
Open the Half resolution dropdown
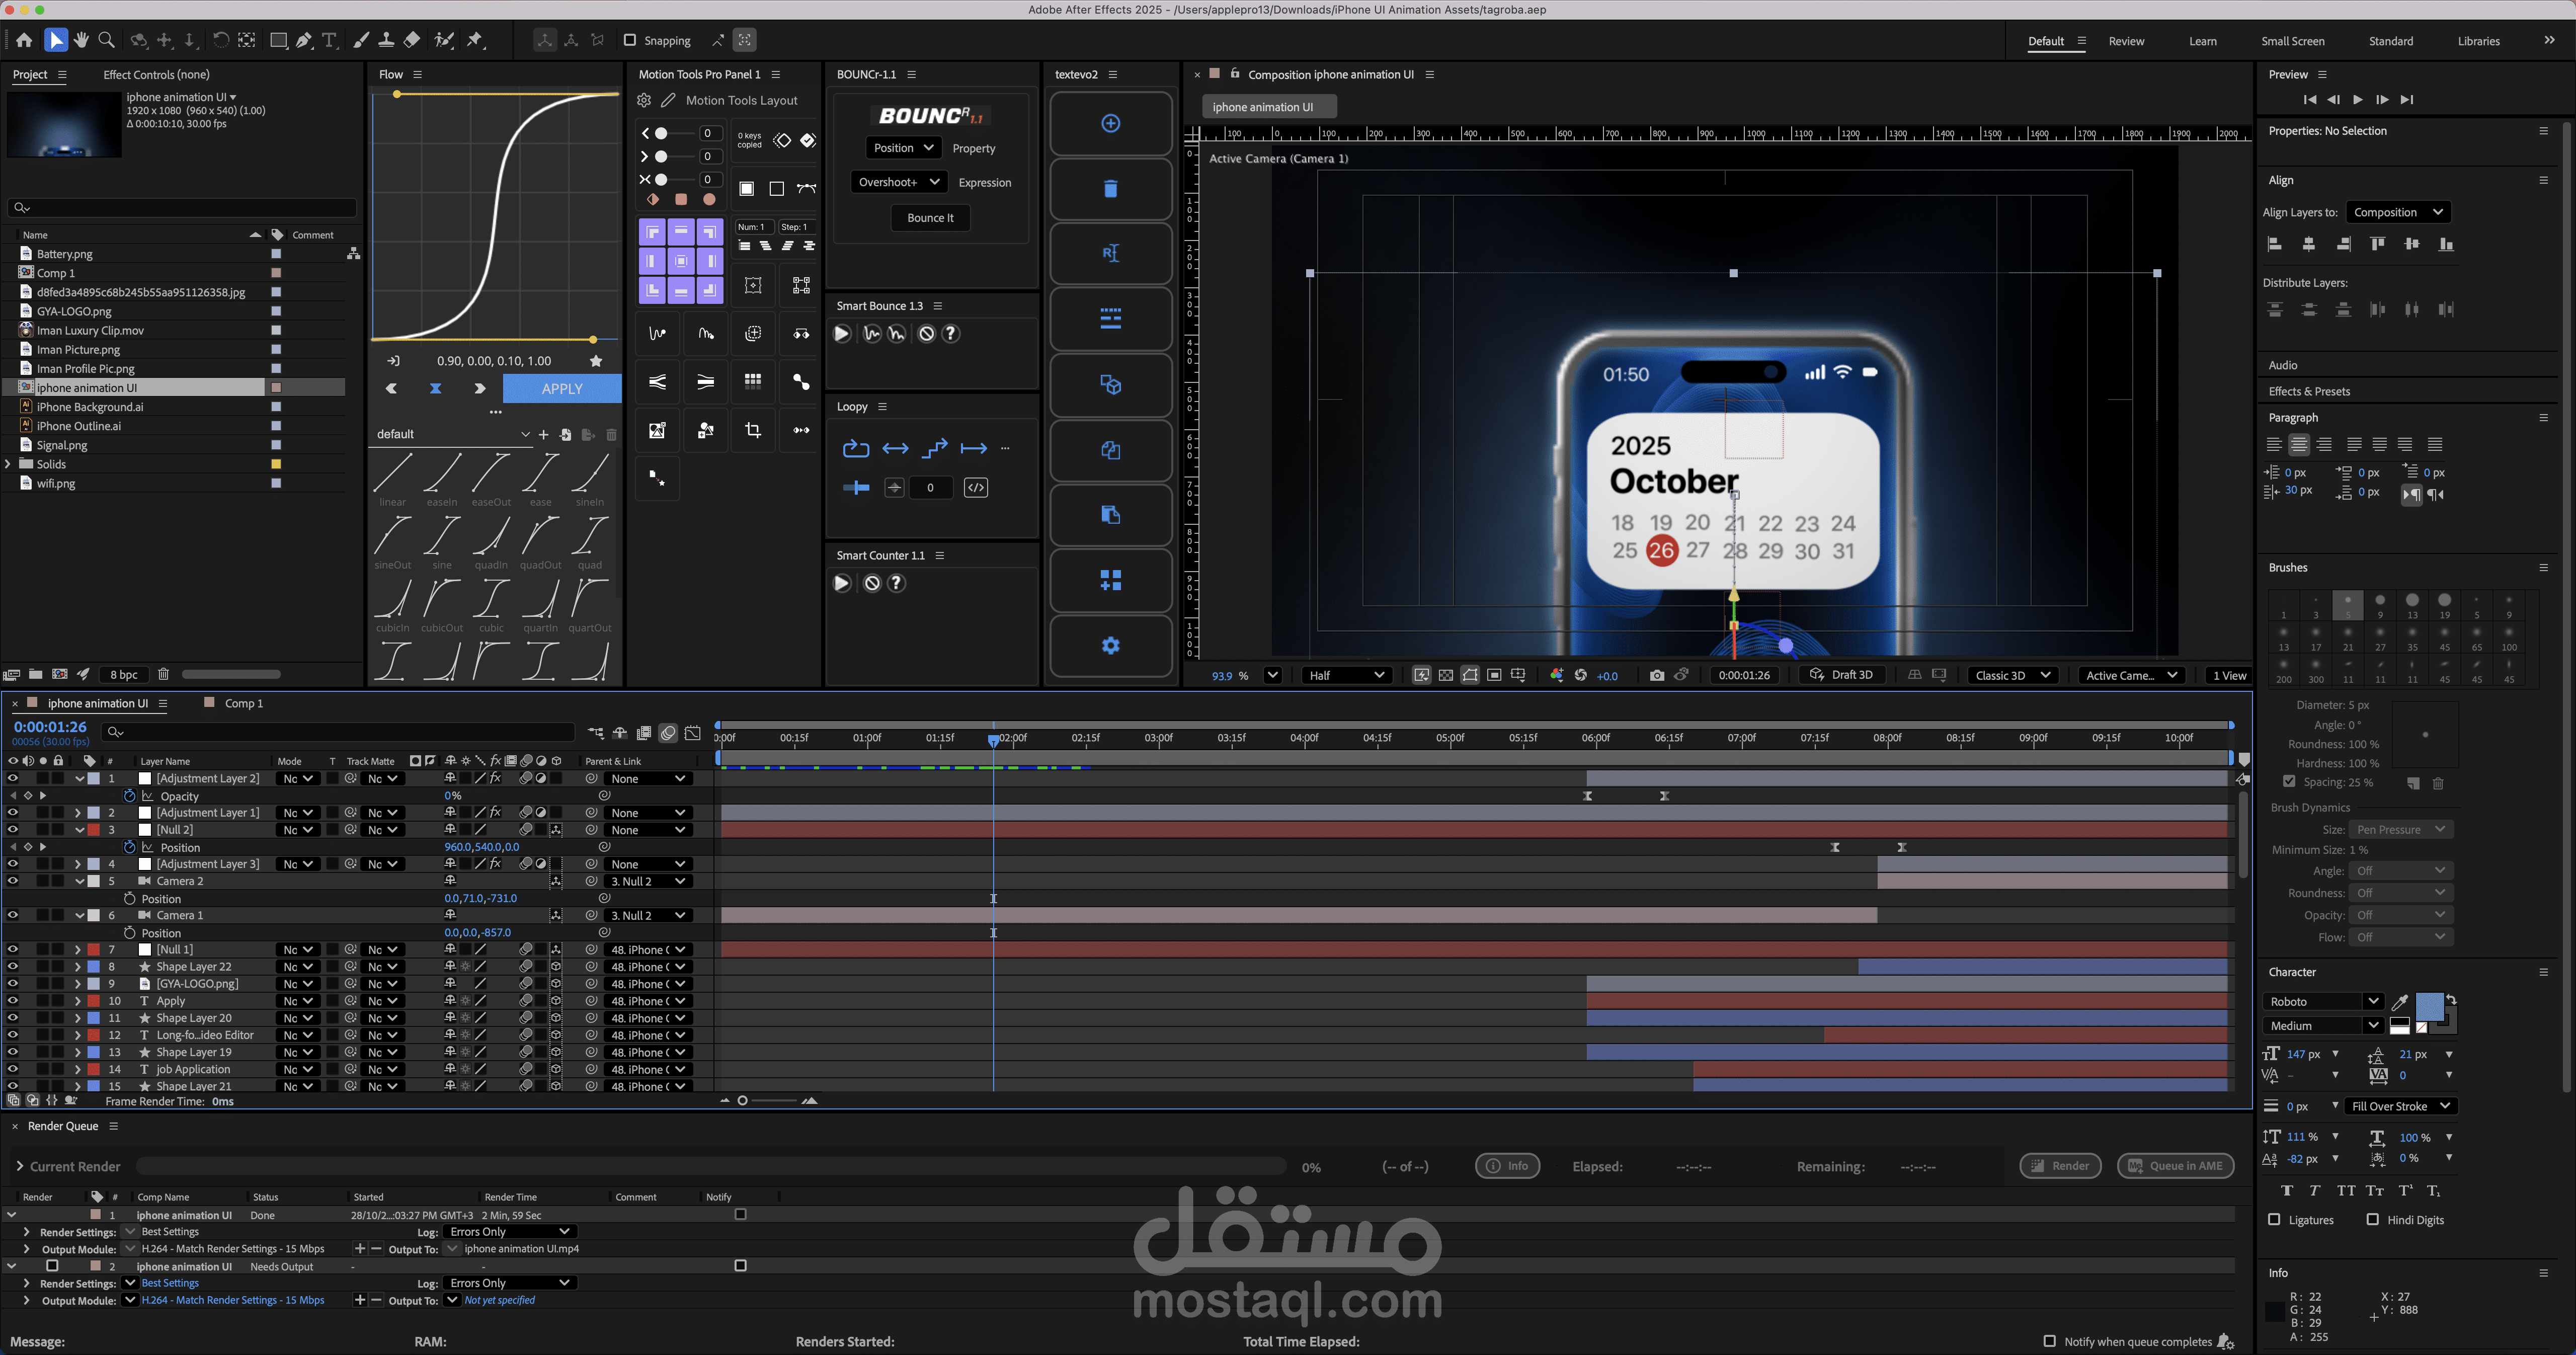1346,675
